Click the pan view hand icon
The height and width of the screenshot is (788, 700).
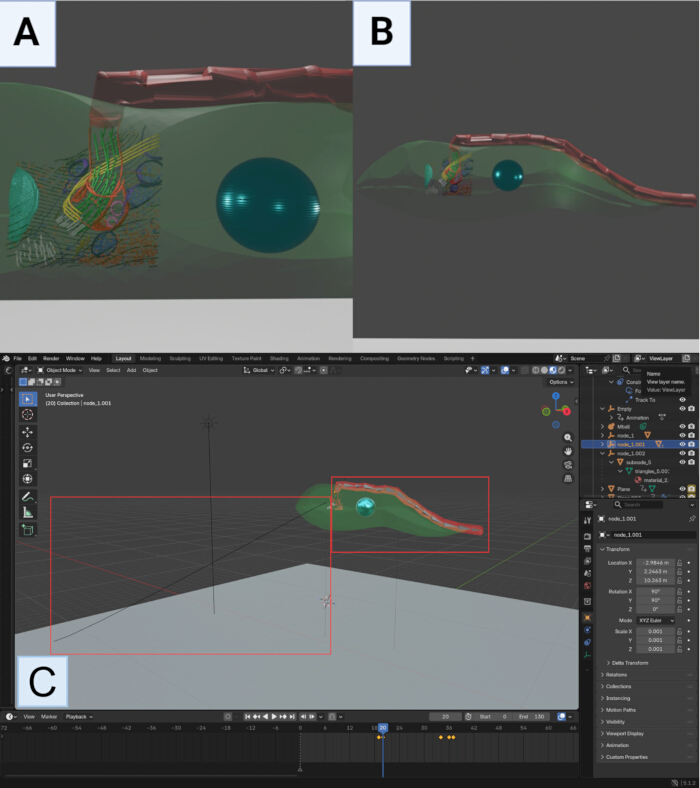568,451
